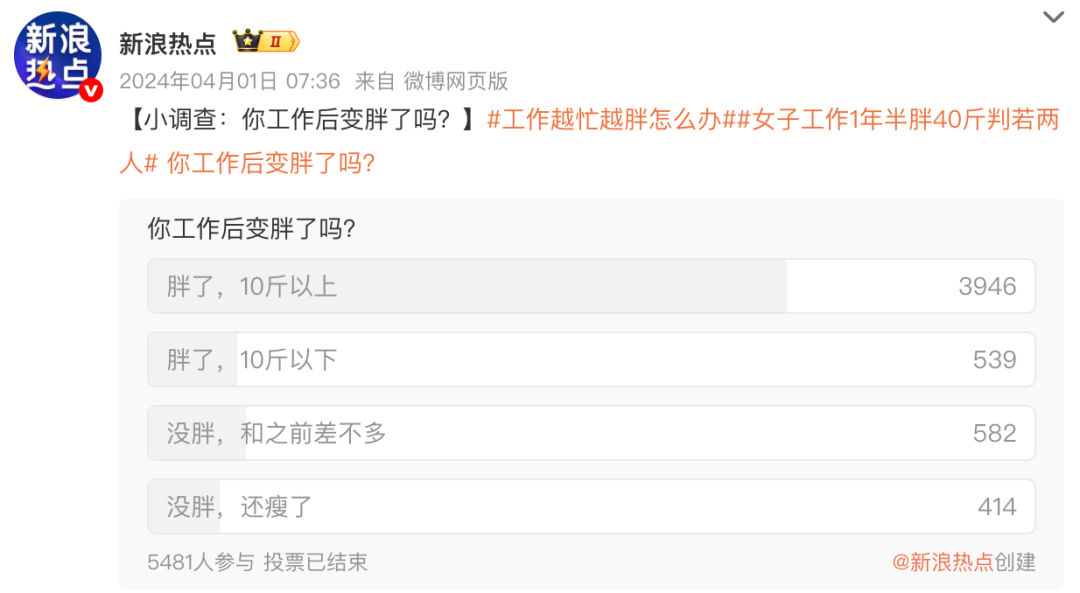Open the 2024年04月01日 07:36 timestamp

230,81
